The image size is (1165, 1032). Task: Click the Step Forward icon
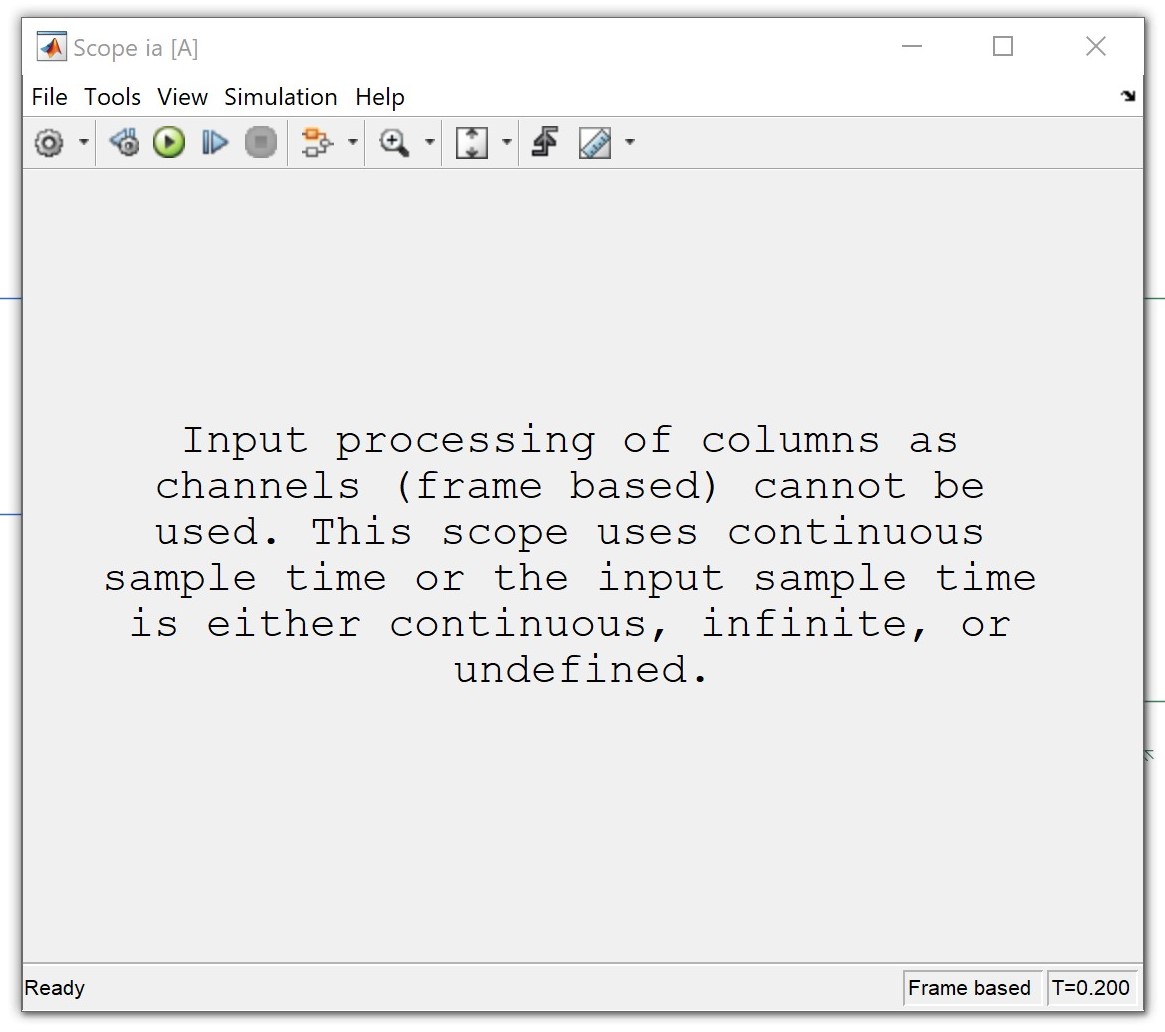[214, 143]
